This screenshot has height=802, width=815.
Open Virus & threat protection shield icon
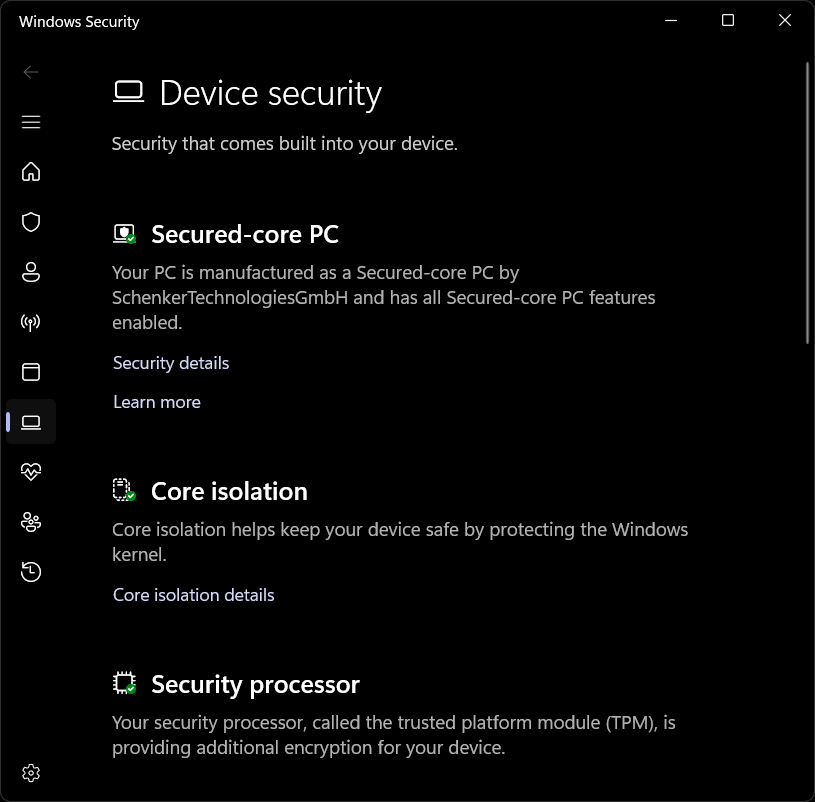[x=30, y=222]
